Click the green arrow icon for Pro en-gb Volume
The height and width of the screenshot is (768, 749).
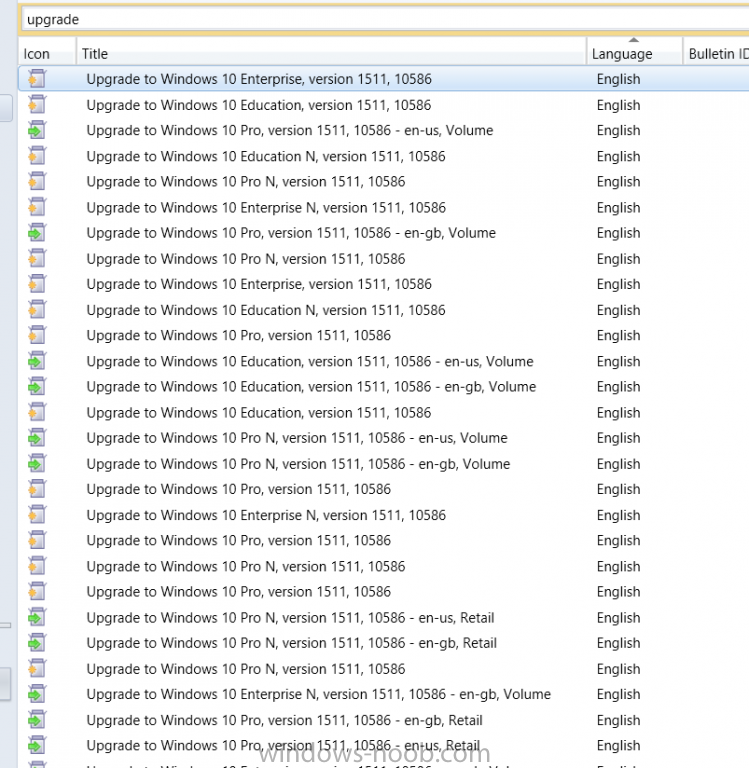tap(37, 233)
